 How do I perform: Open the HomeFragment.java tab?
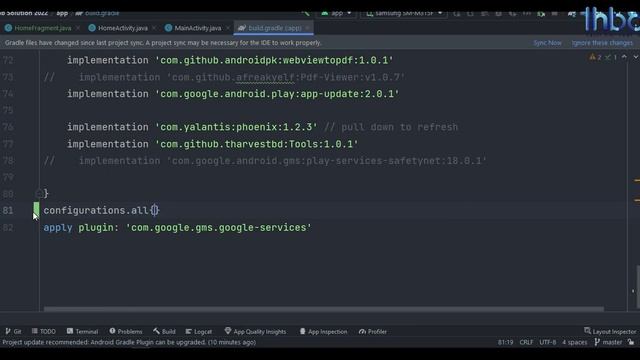pos(42,28)
